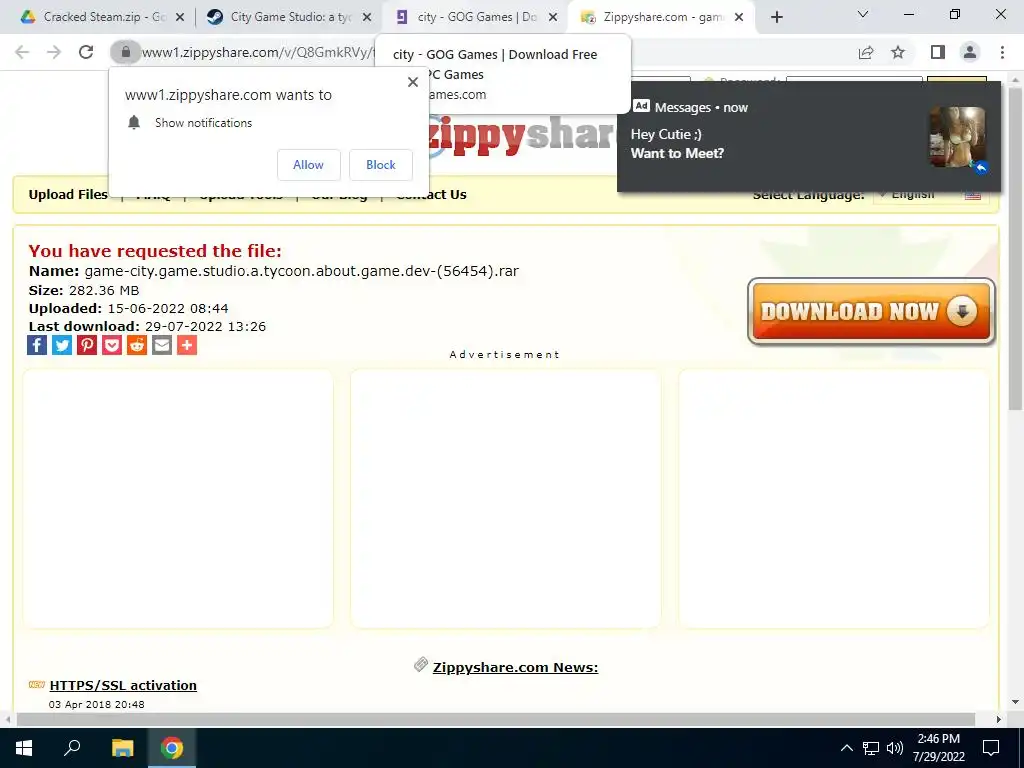Open network status tray icon
Screen dimensions: 1024x768
tap(871, 748)
